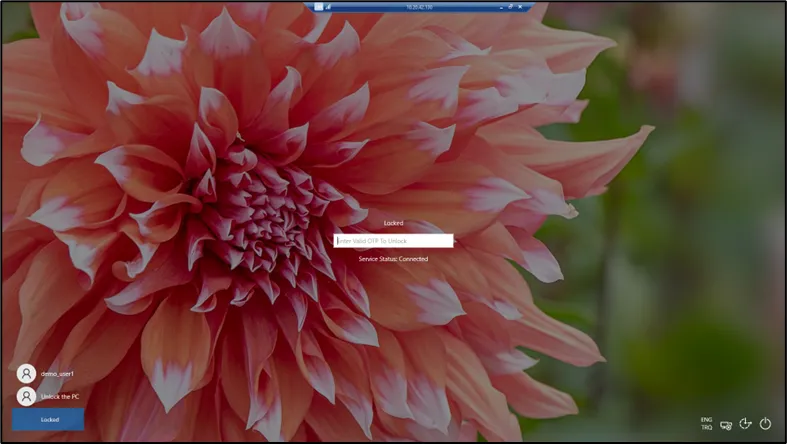
Task: Select the demo_user1 account
Action: (x=46, y=374)
